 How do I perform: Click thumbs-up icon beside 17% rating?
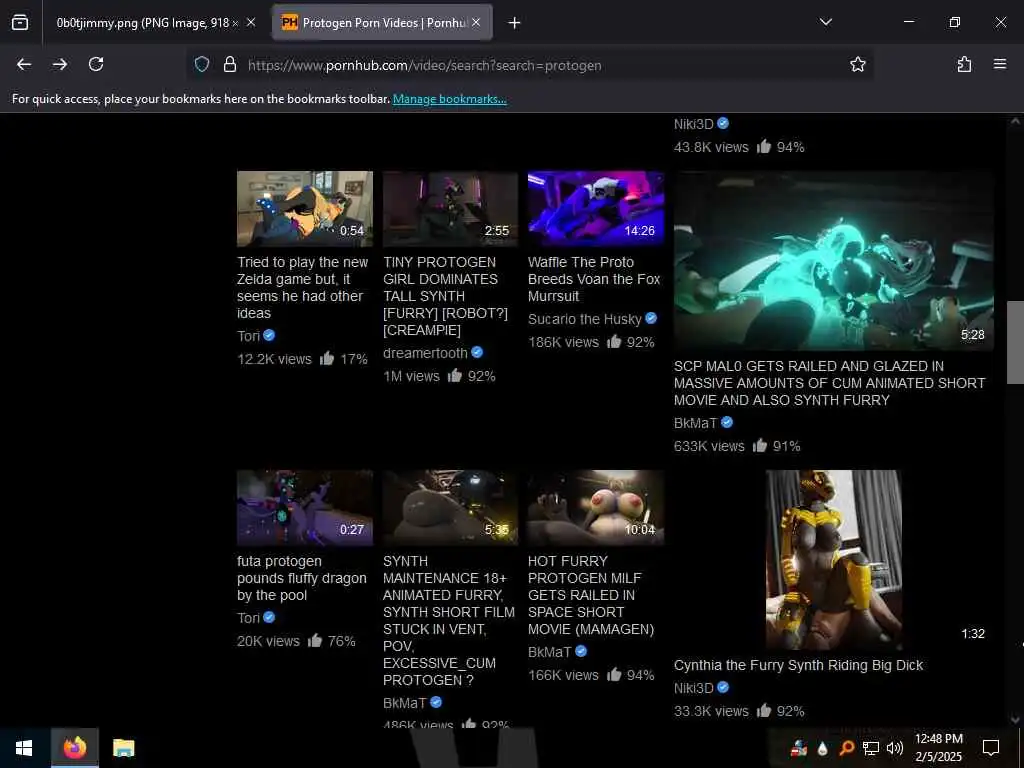[327, 359]
